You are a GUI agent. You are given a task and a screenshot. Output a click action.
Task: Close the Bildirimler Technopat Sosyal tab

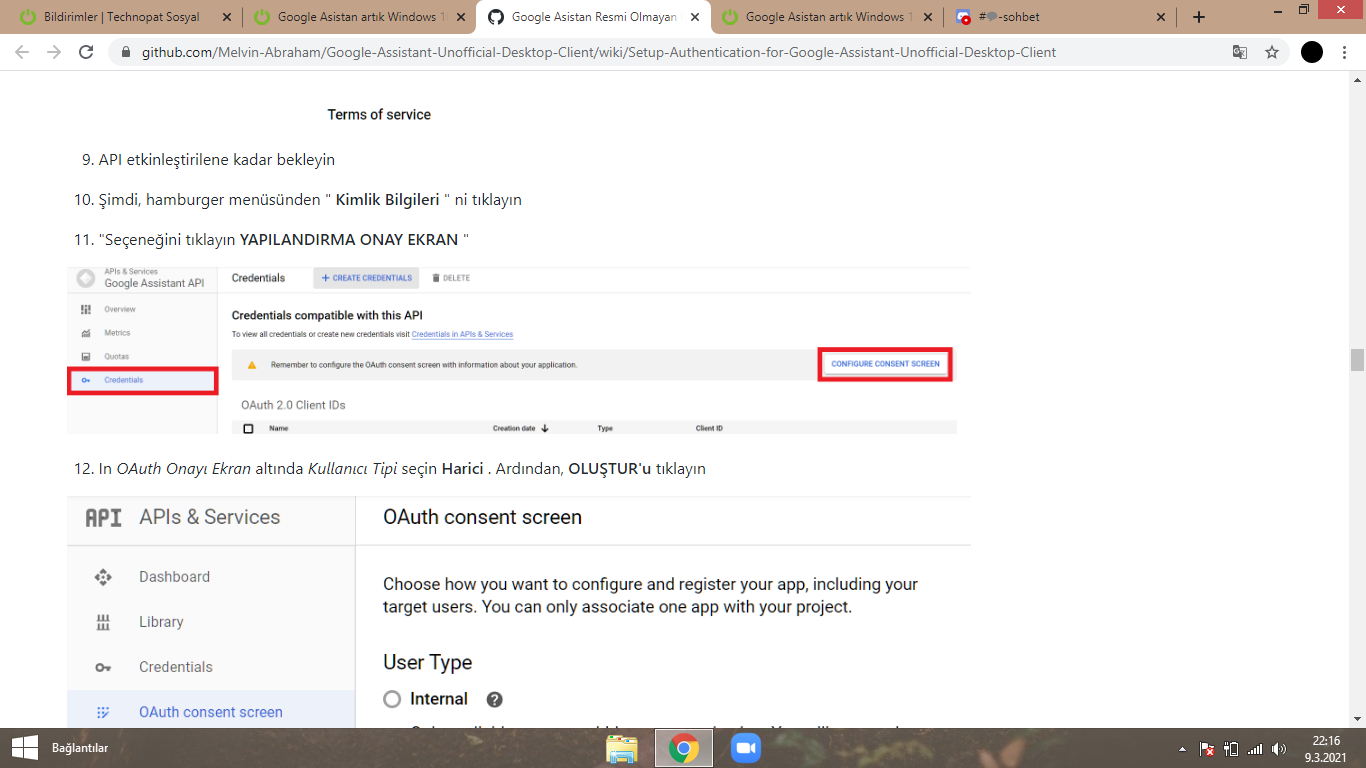(x=226, y=17)
